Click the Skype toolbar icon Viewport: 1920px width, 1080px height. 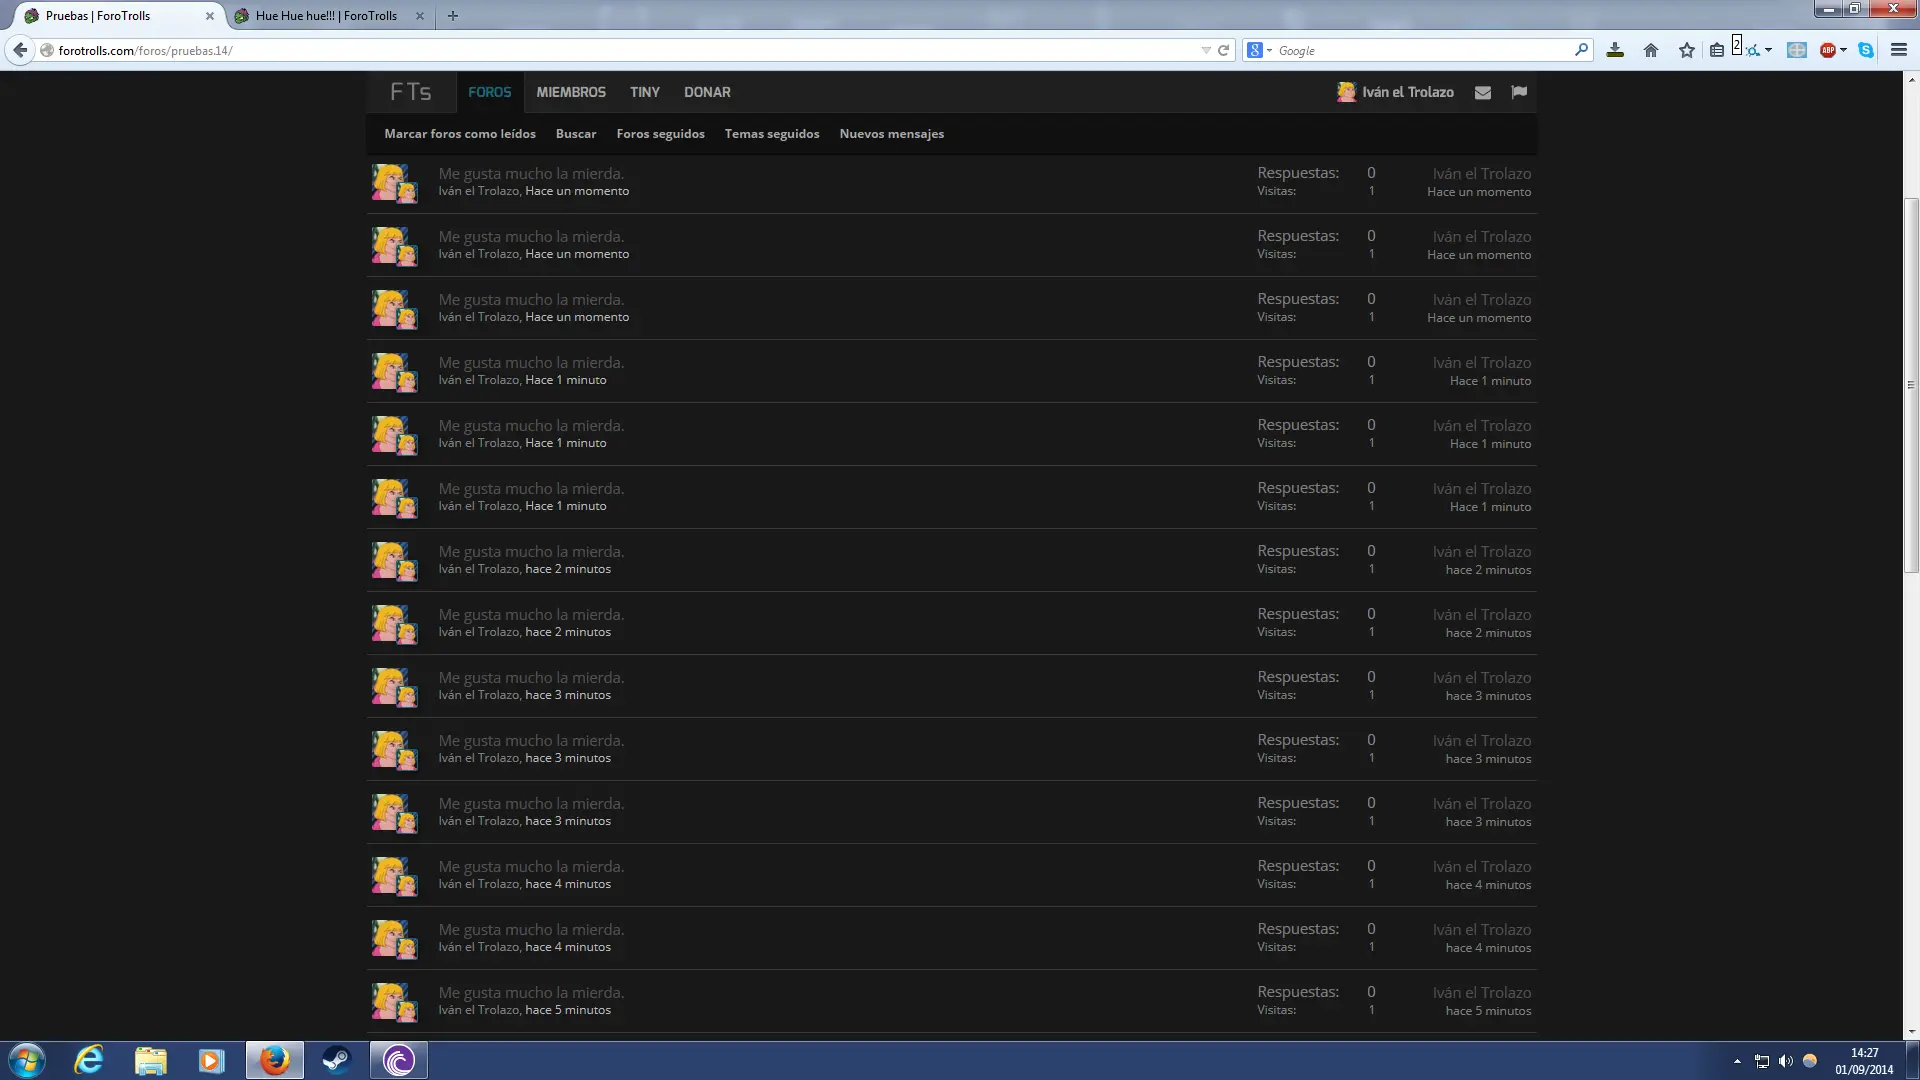pyautogui.click(x=1866, y=50)
